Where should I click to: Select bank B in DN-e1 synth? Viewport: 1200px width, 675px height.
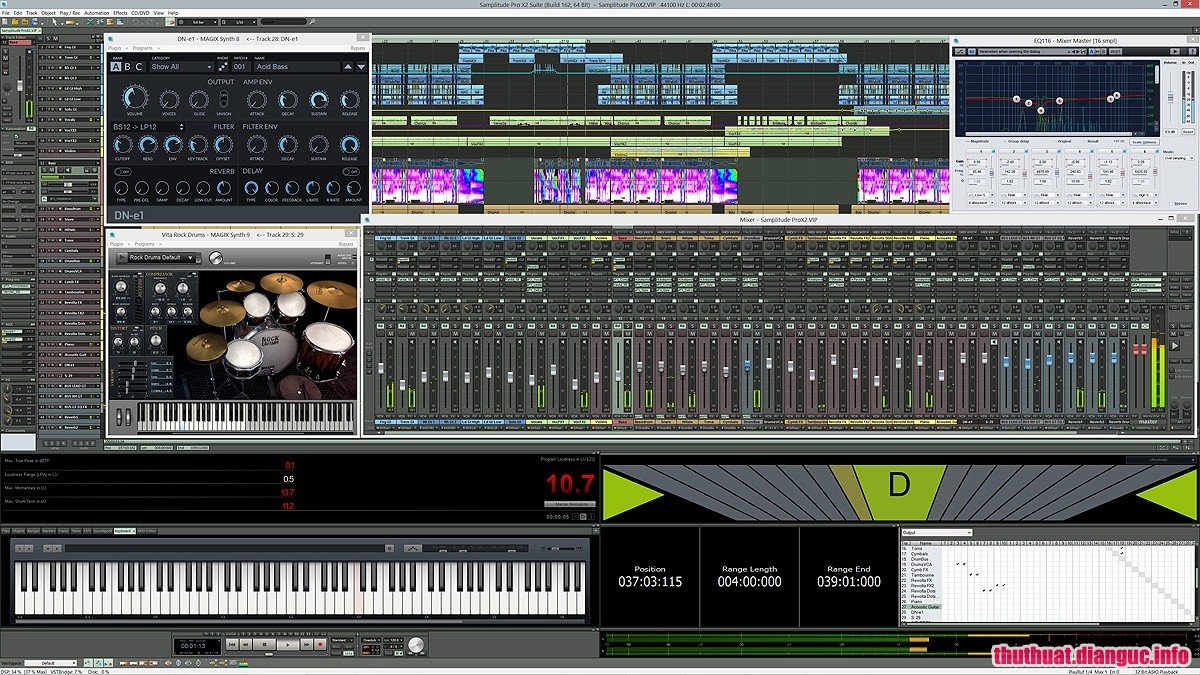coord(128,67)
